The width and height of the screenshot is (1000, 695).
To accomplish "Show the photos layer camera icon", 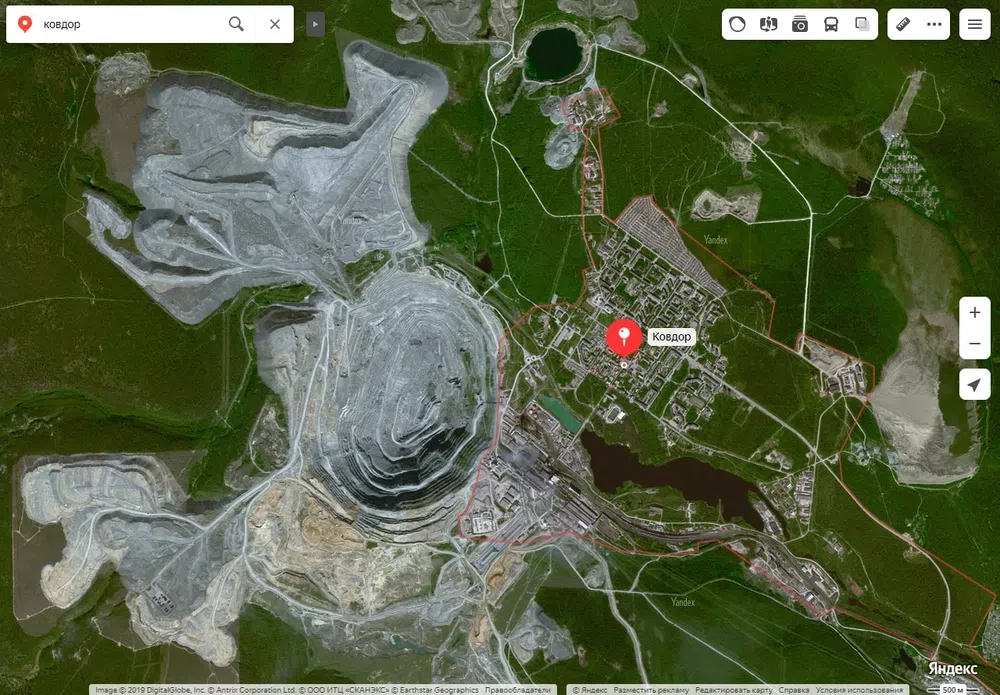I will click(x=800, y=24).
